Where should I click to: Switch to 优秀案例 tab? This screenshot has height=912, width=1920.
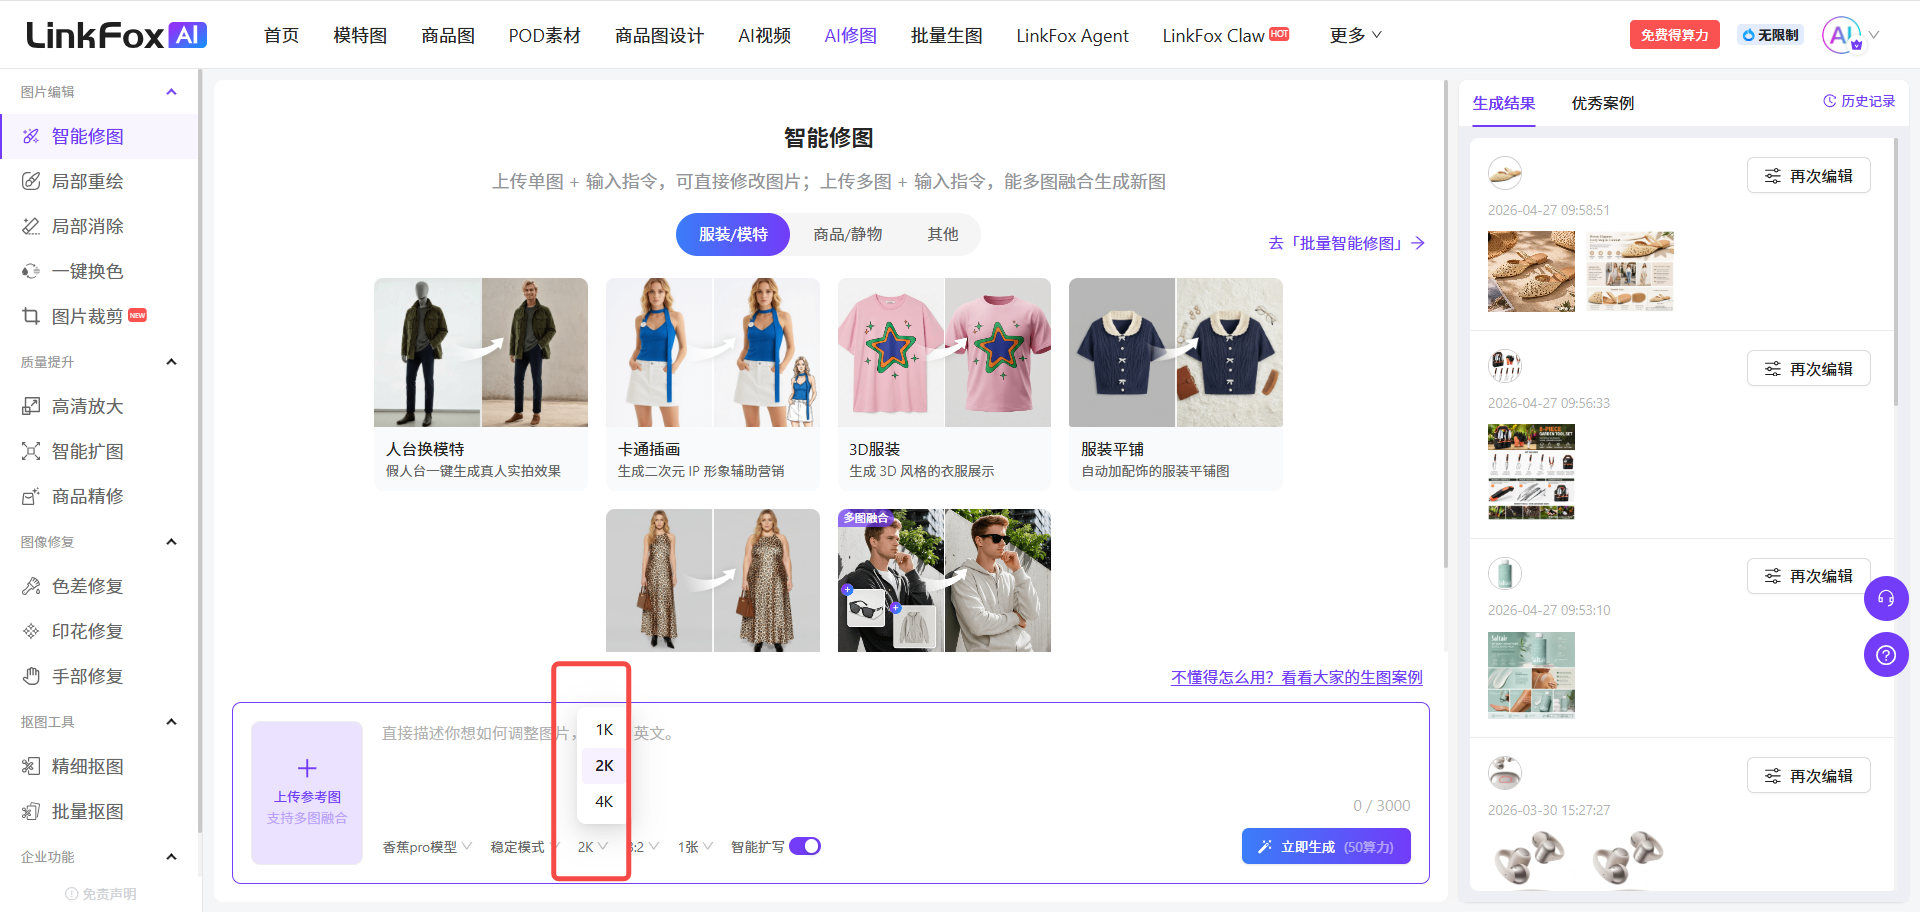click(1602, 103)
